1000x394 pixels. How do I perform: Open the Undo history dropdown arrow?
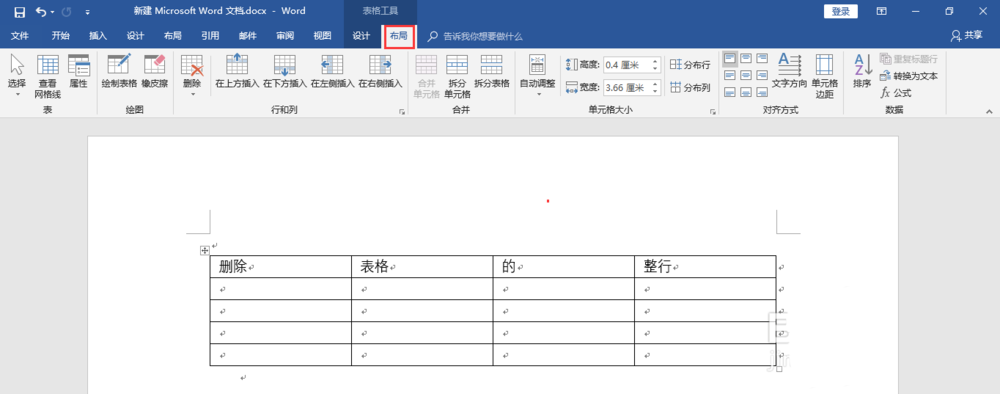tap(52, 12)
